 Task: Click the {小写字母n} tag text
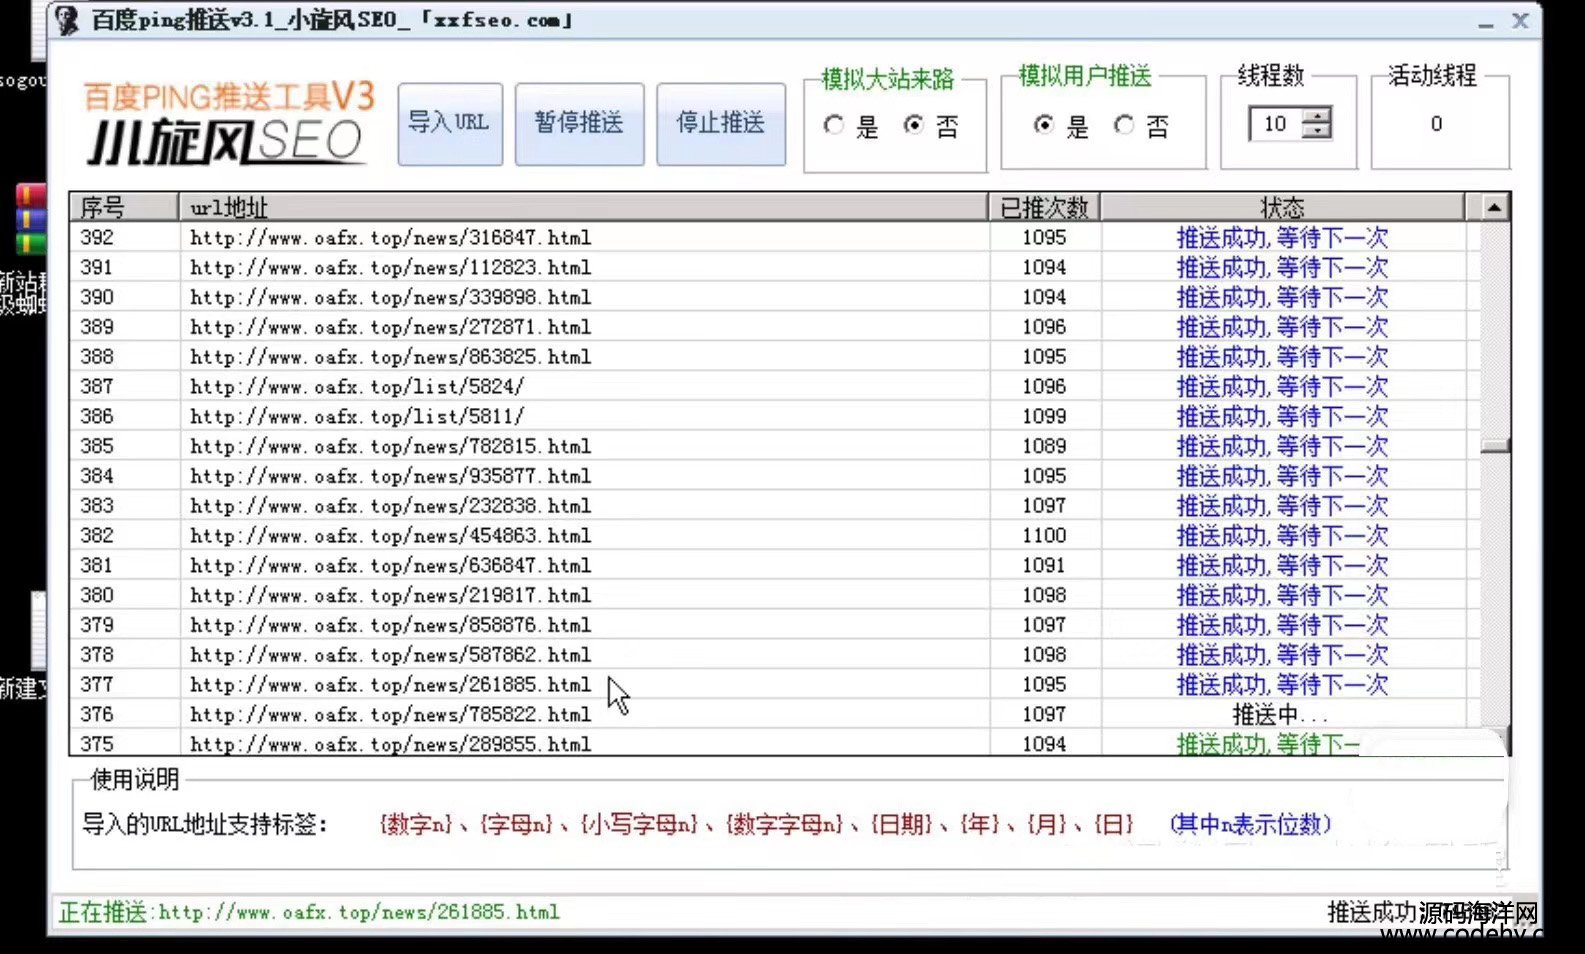639,825
